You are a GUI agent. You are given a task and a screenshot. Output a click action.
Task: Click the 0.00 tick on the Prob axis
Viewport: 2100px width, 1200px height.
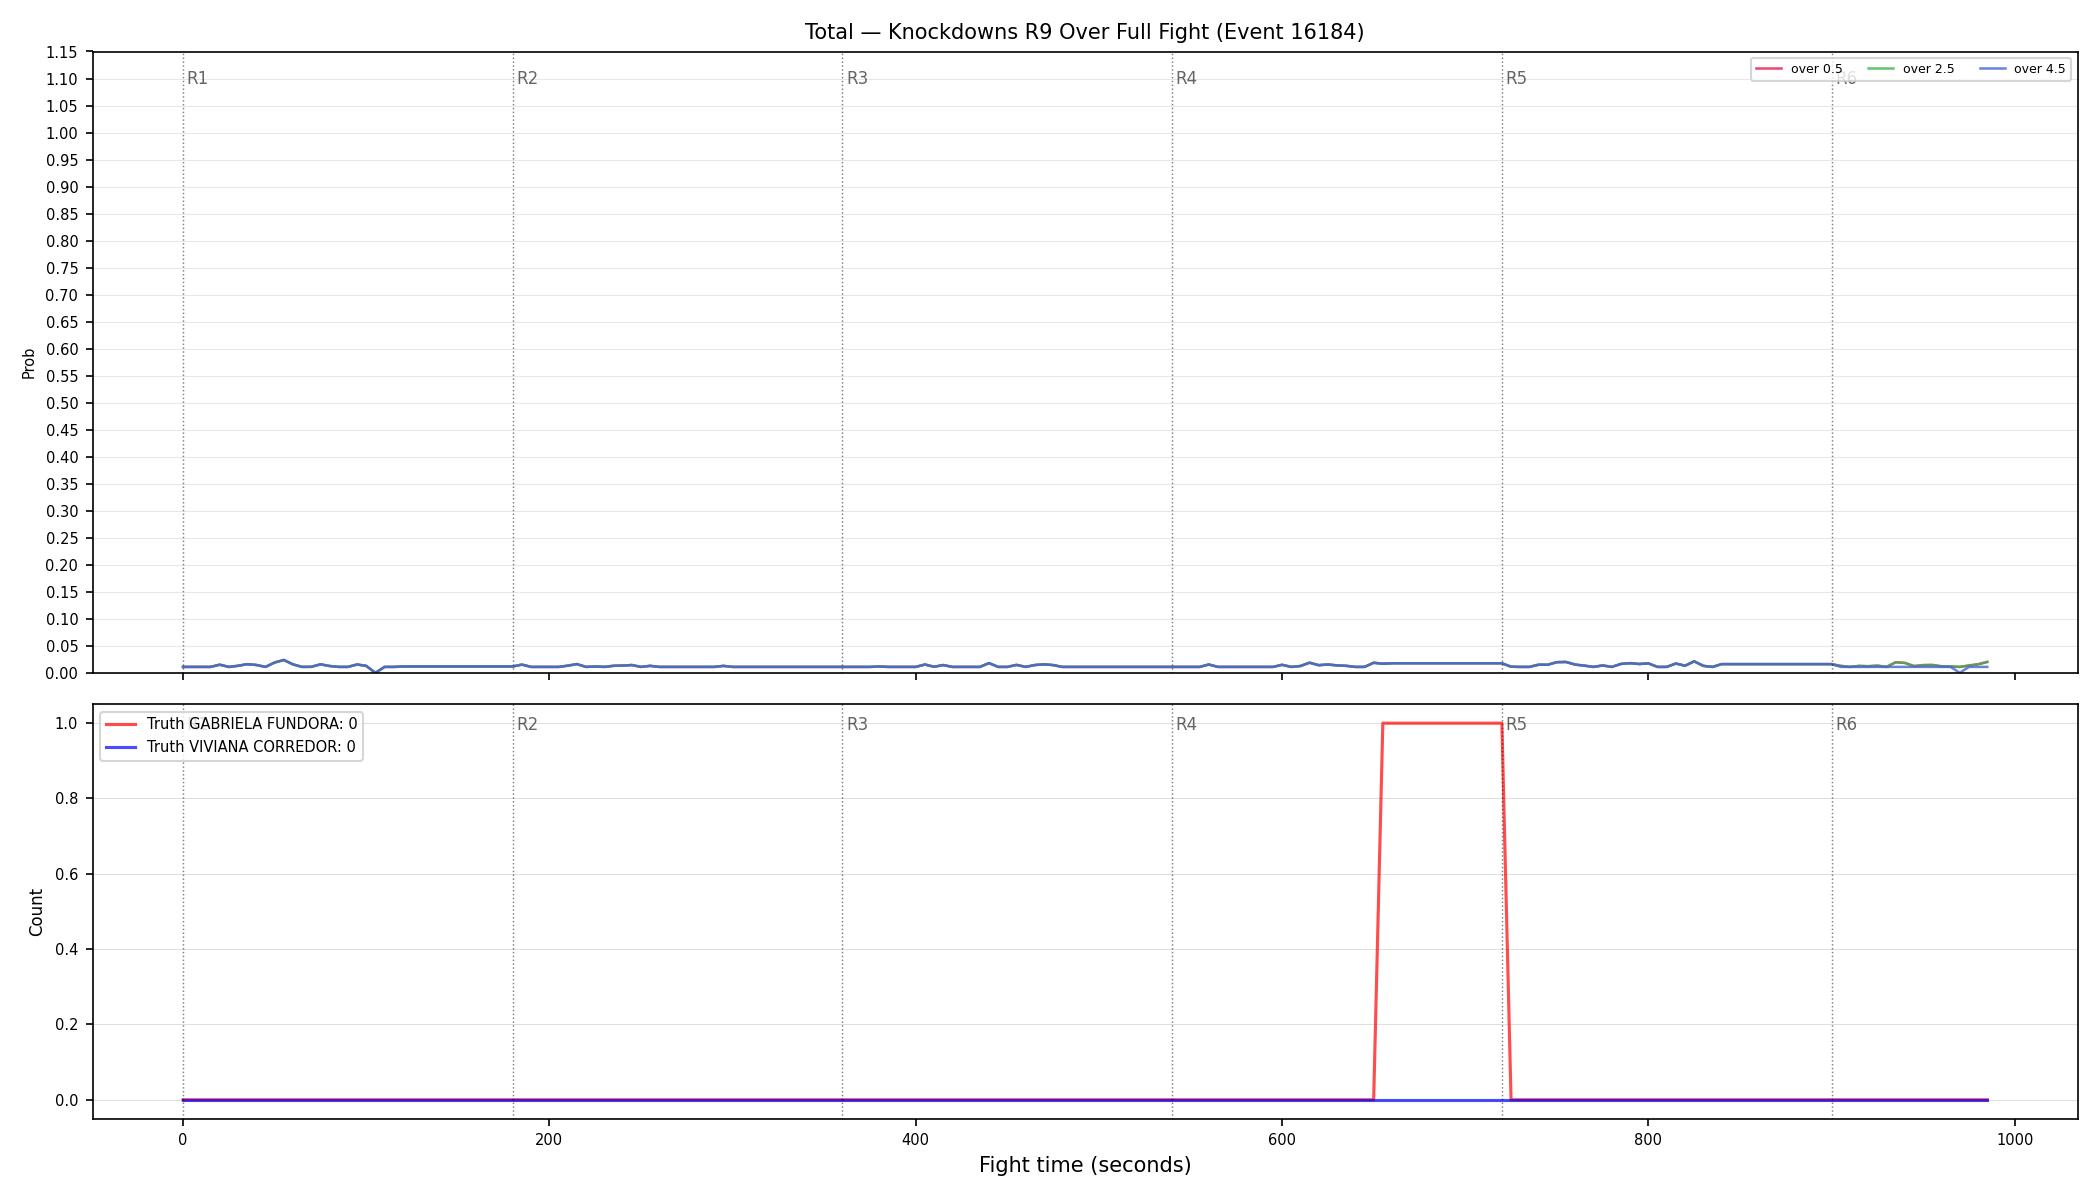pos(62,674)
